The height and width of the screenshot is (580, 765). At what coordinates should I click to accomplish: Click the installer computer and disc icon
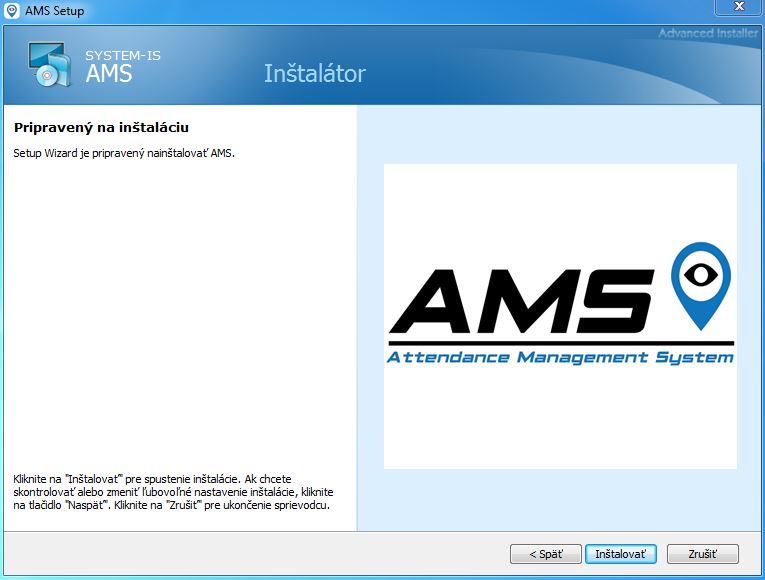click(49, 64)
